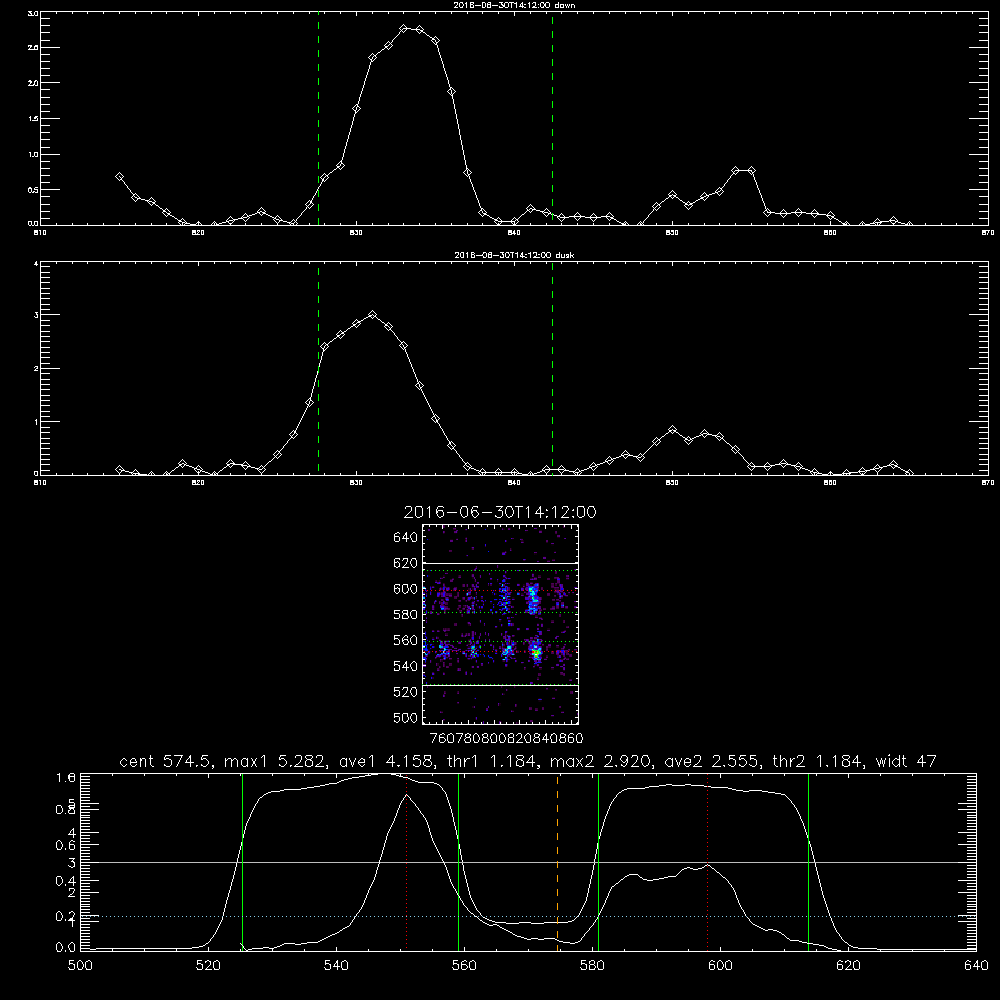Screen dimensions: 1000x1000
Task: Click the green vertical line near 581 in bottom plot
Action: coord(598,861)
